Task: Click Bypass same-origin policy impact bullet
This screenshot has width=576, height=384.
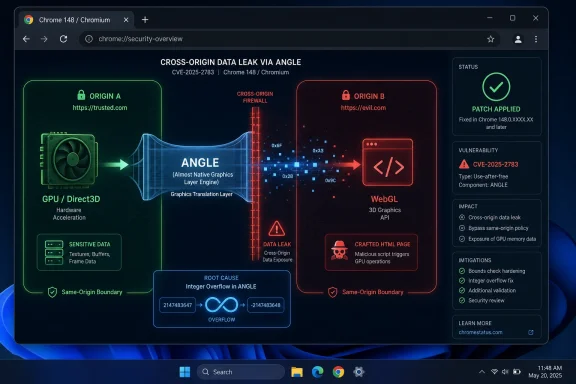Action: 462,228
